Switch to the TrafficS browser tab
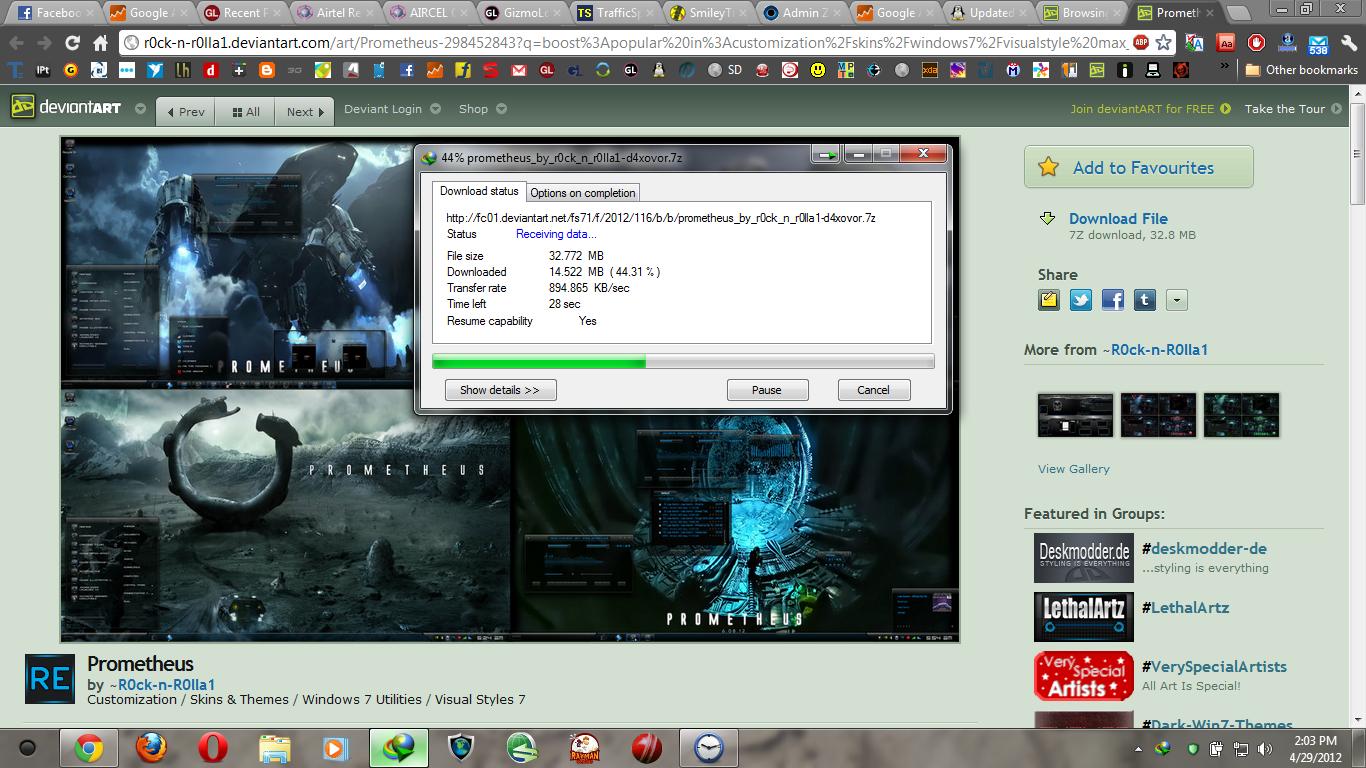This screenshot has width=1366, height=768. tap(617, 13)
